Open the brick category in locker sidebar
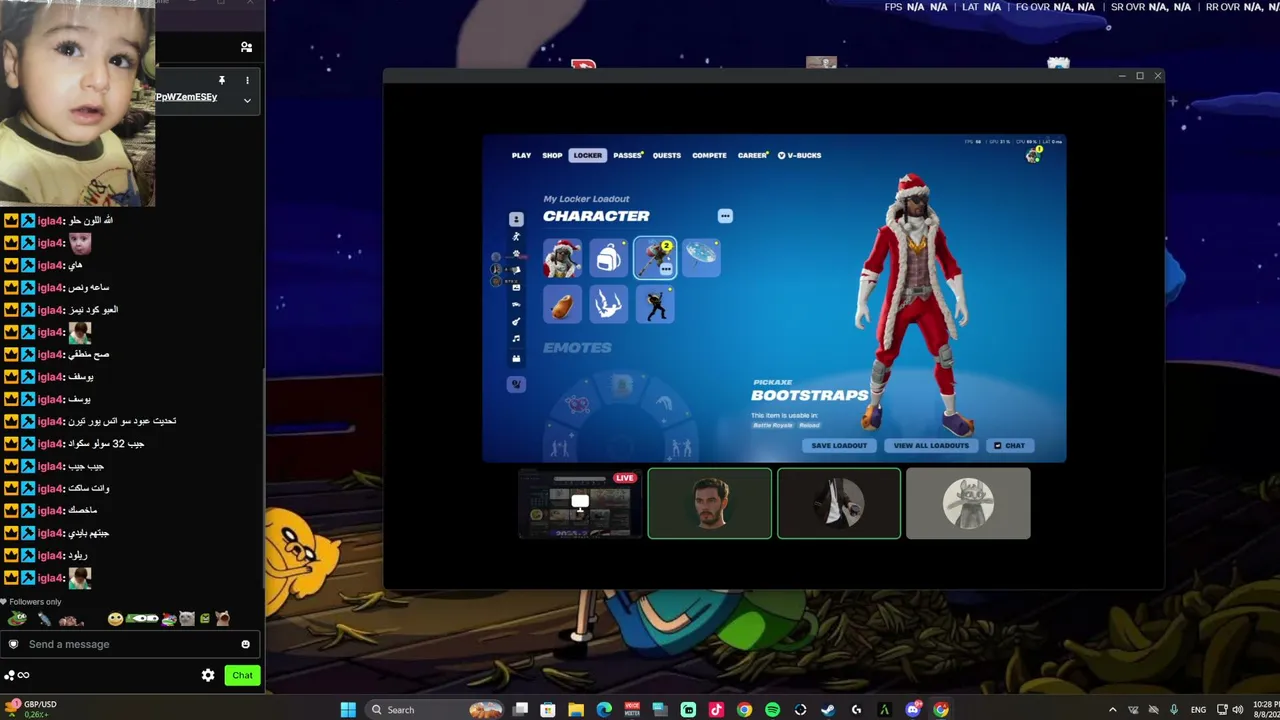Image resolution: width=1280 pixels, height=720 pixels. click(x=516, y=358)
